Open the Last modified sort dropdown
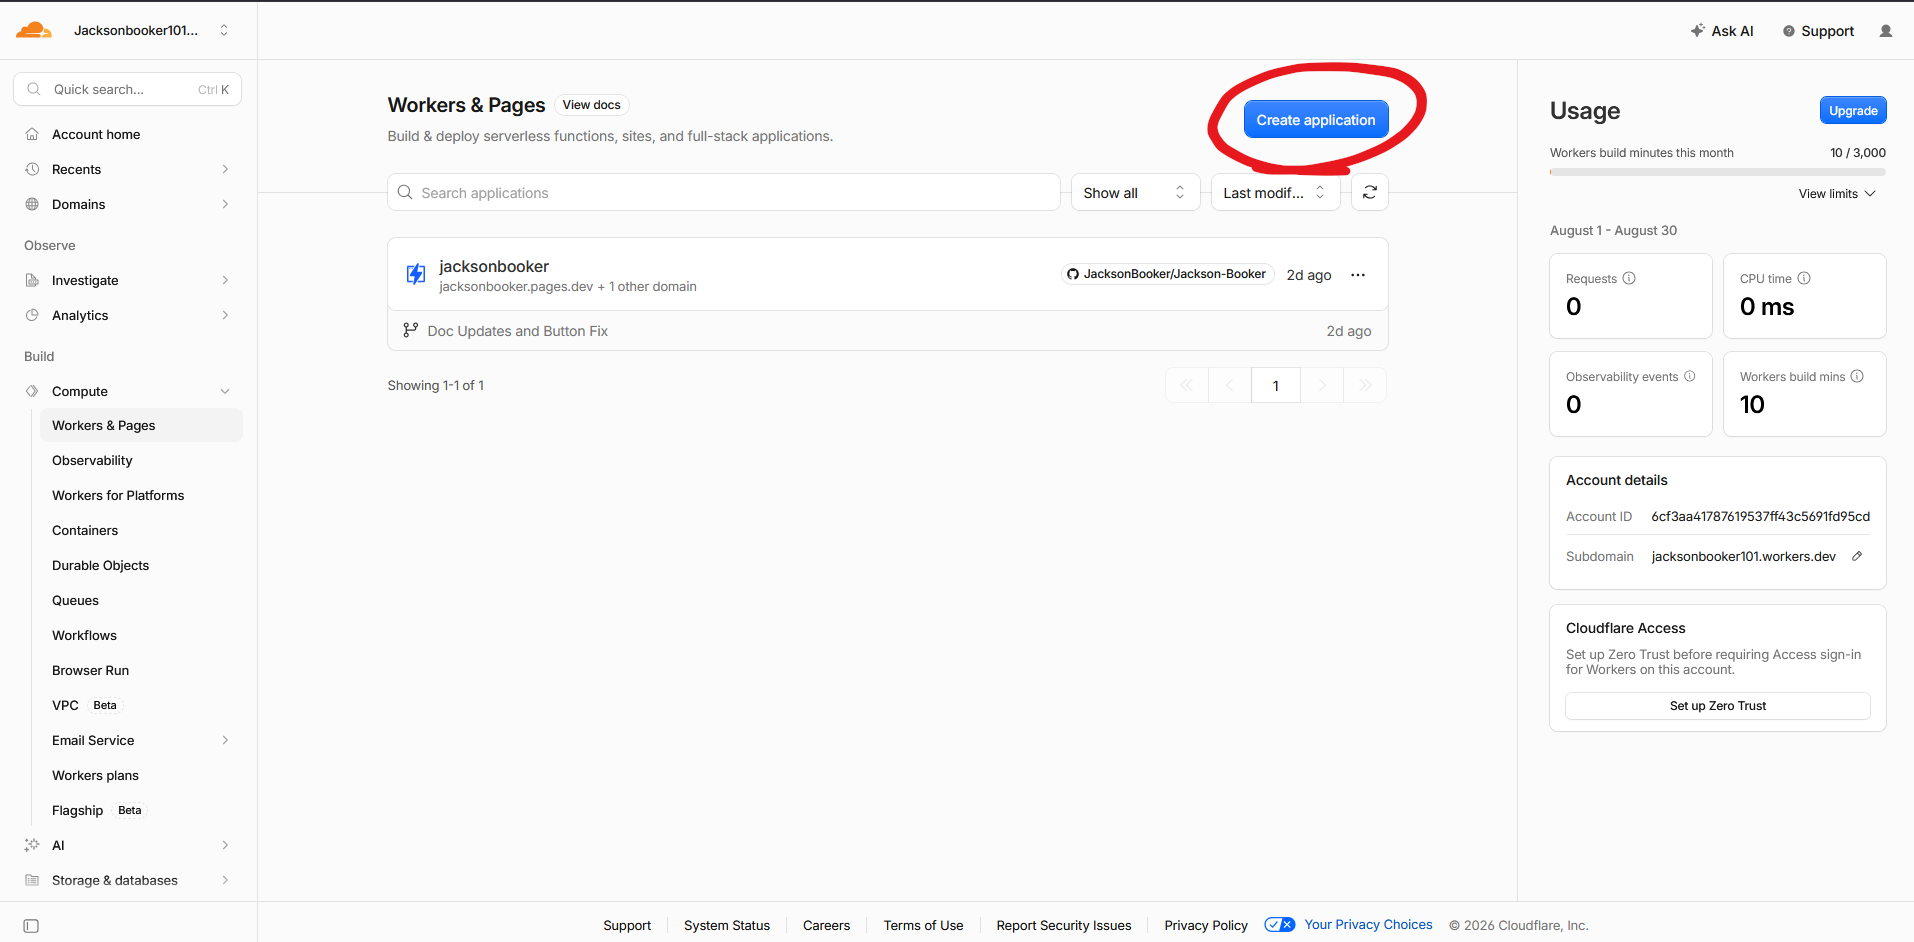1914x942 pixels. coord(1275,192)
